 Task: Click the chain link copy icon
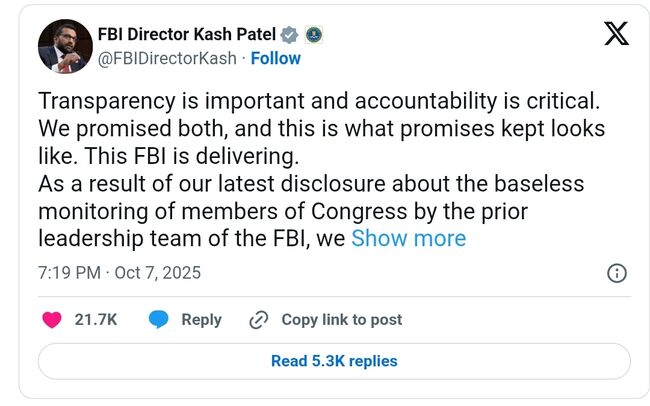[x=258, y=319]
